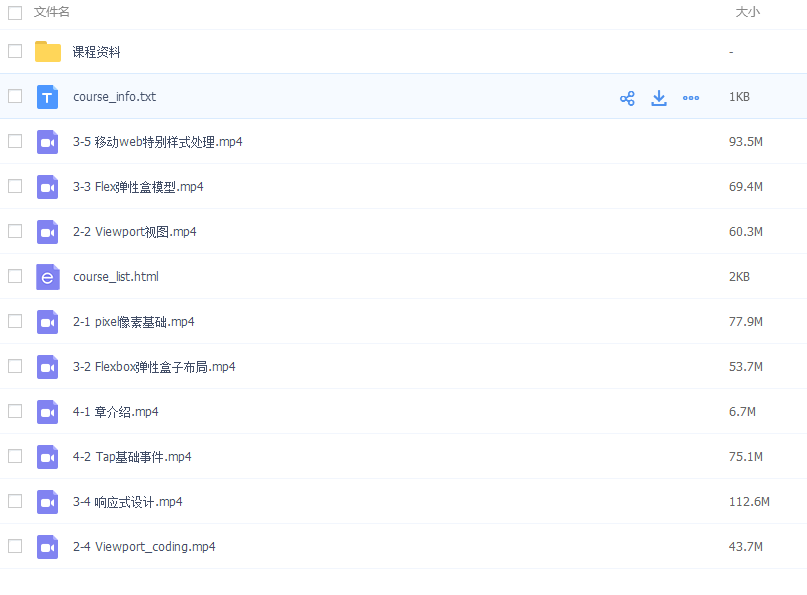Sort by the 文件名 column header
807x595 pixels.
pos(51,12)
